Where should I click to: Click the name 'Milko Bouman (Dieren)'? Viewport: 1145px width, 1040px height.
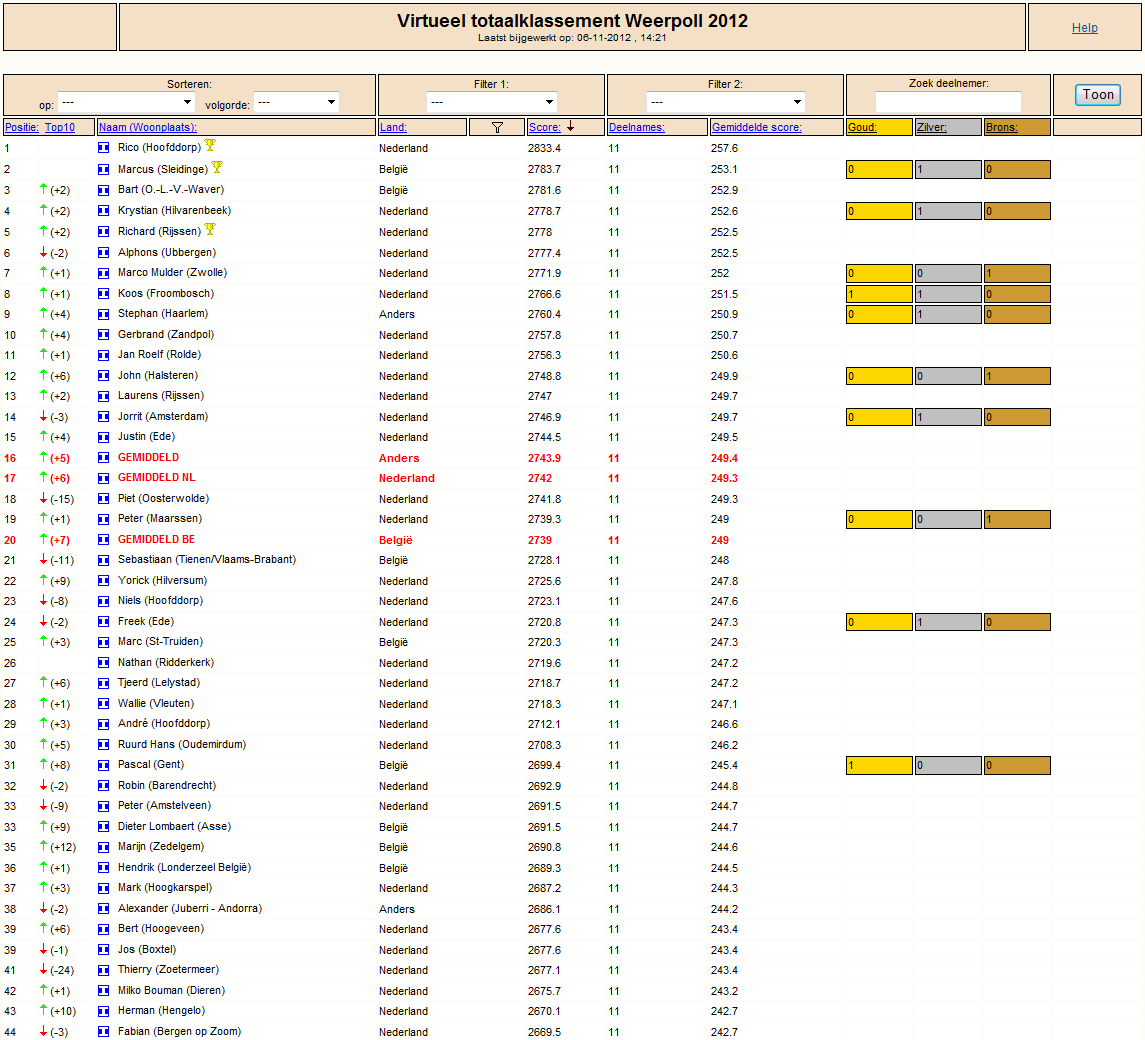[x=172, y=990]
